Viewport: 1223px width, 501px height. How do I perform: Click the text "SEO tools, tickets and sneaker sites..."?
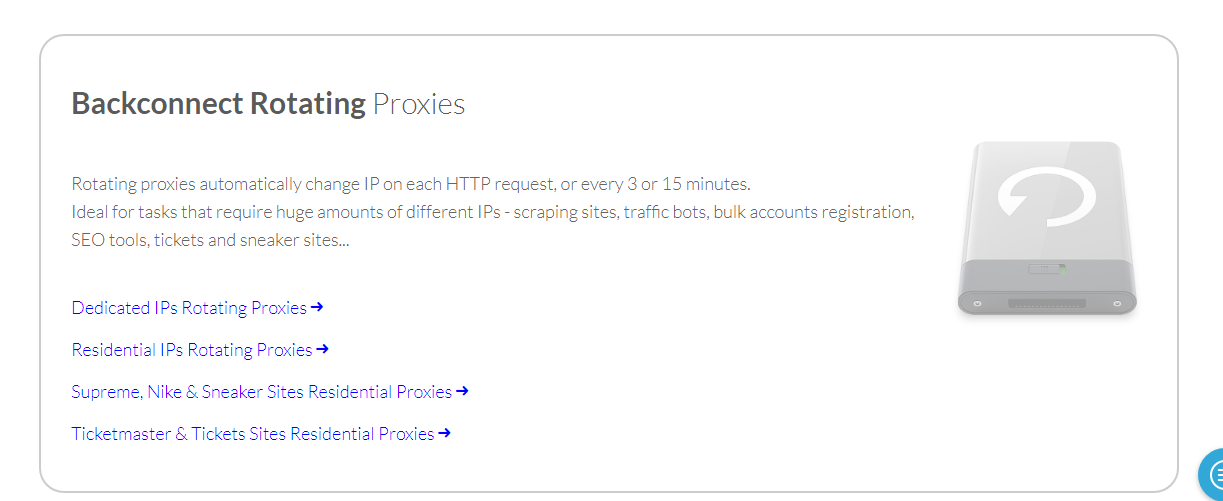coord(210,240)
